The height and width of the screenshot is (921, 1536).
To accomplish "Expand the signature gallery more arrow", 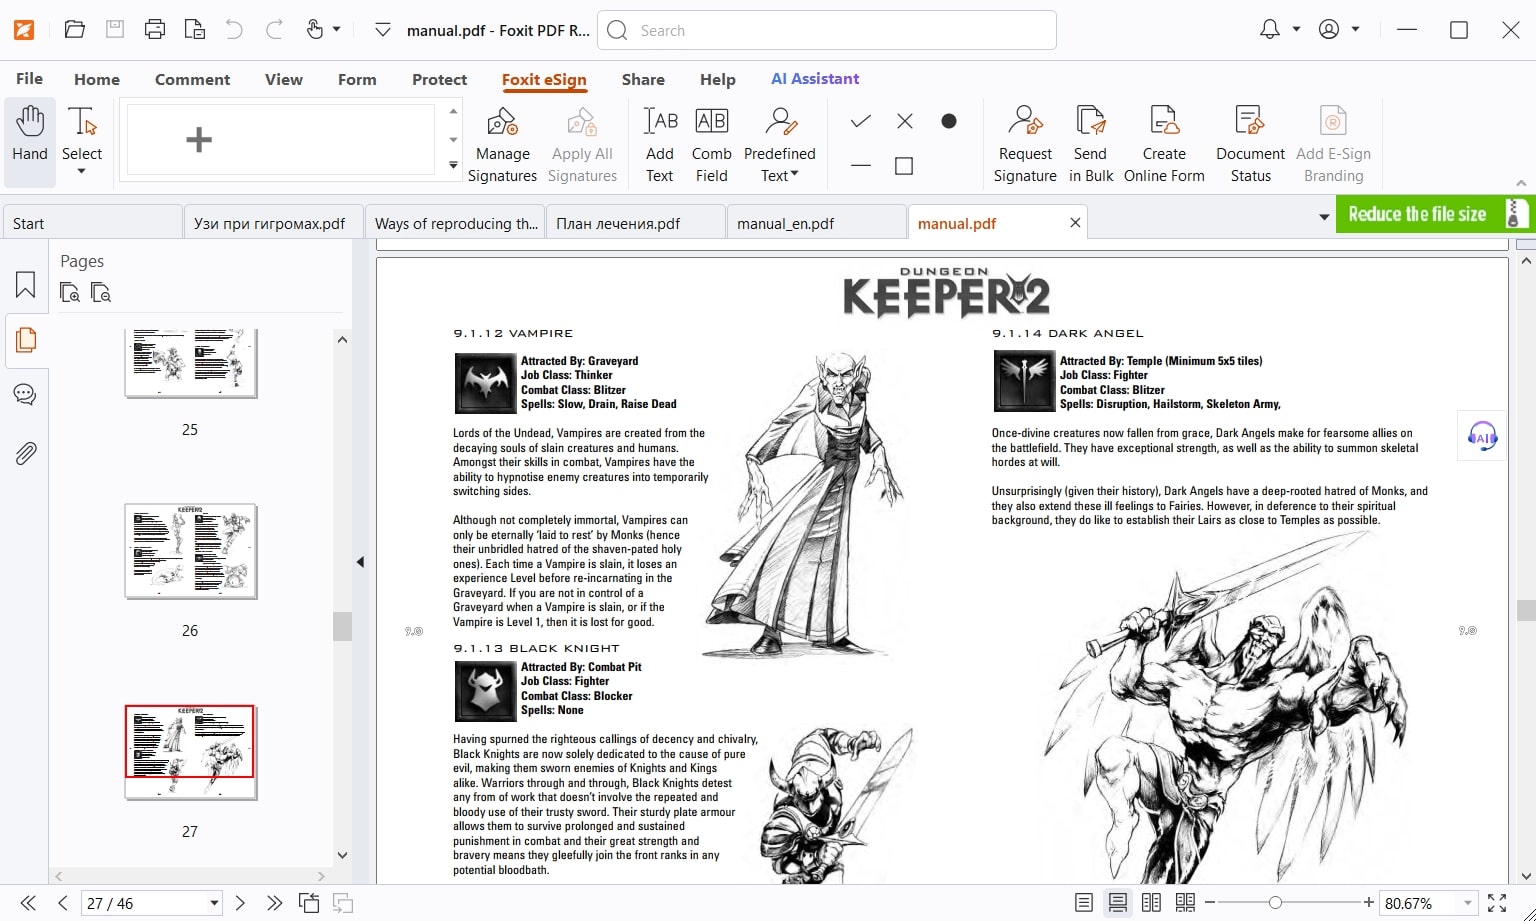I will coord(453,166).
